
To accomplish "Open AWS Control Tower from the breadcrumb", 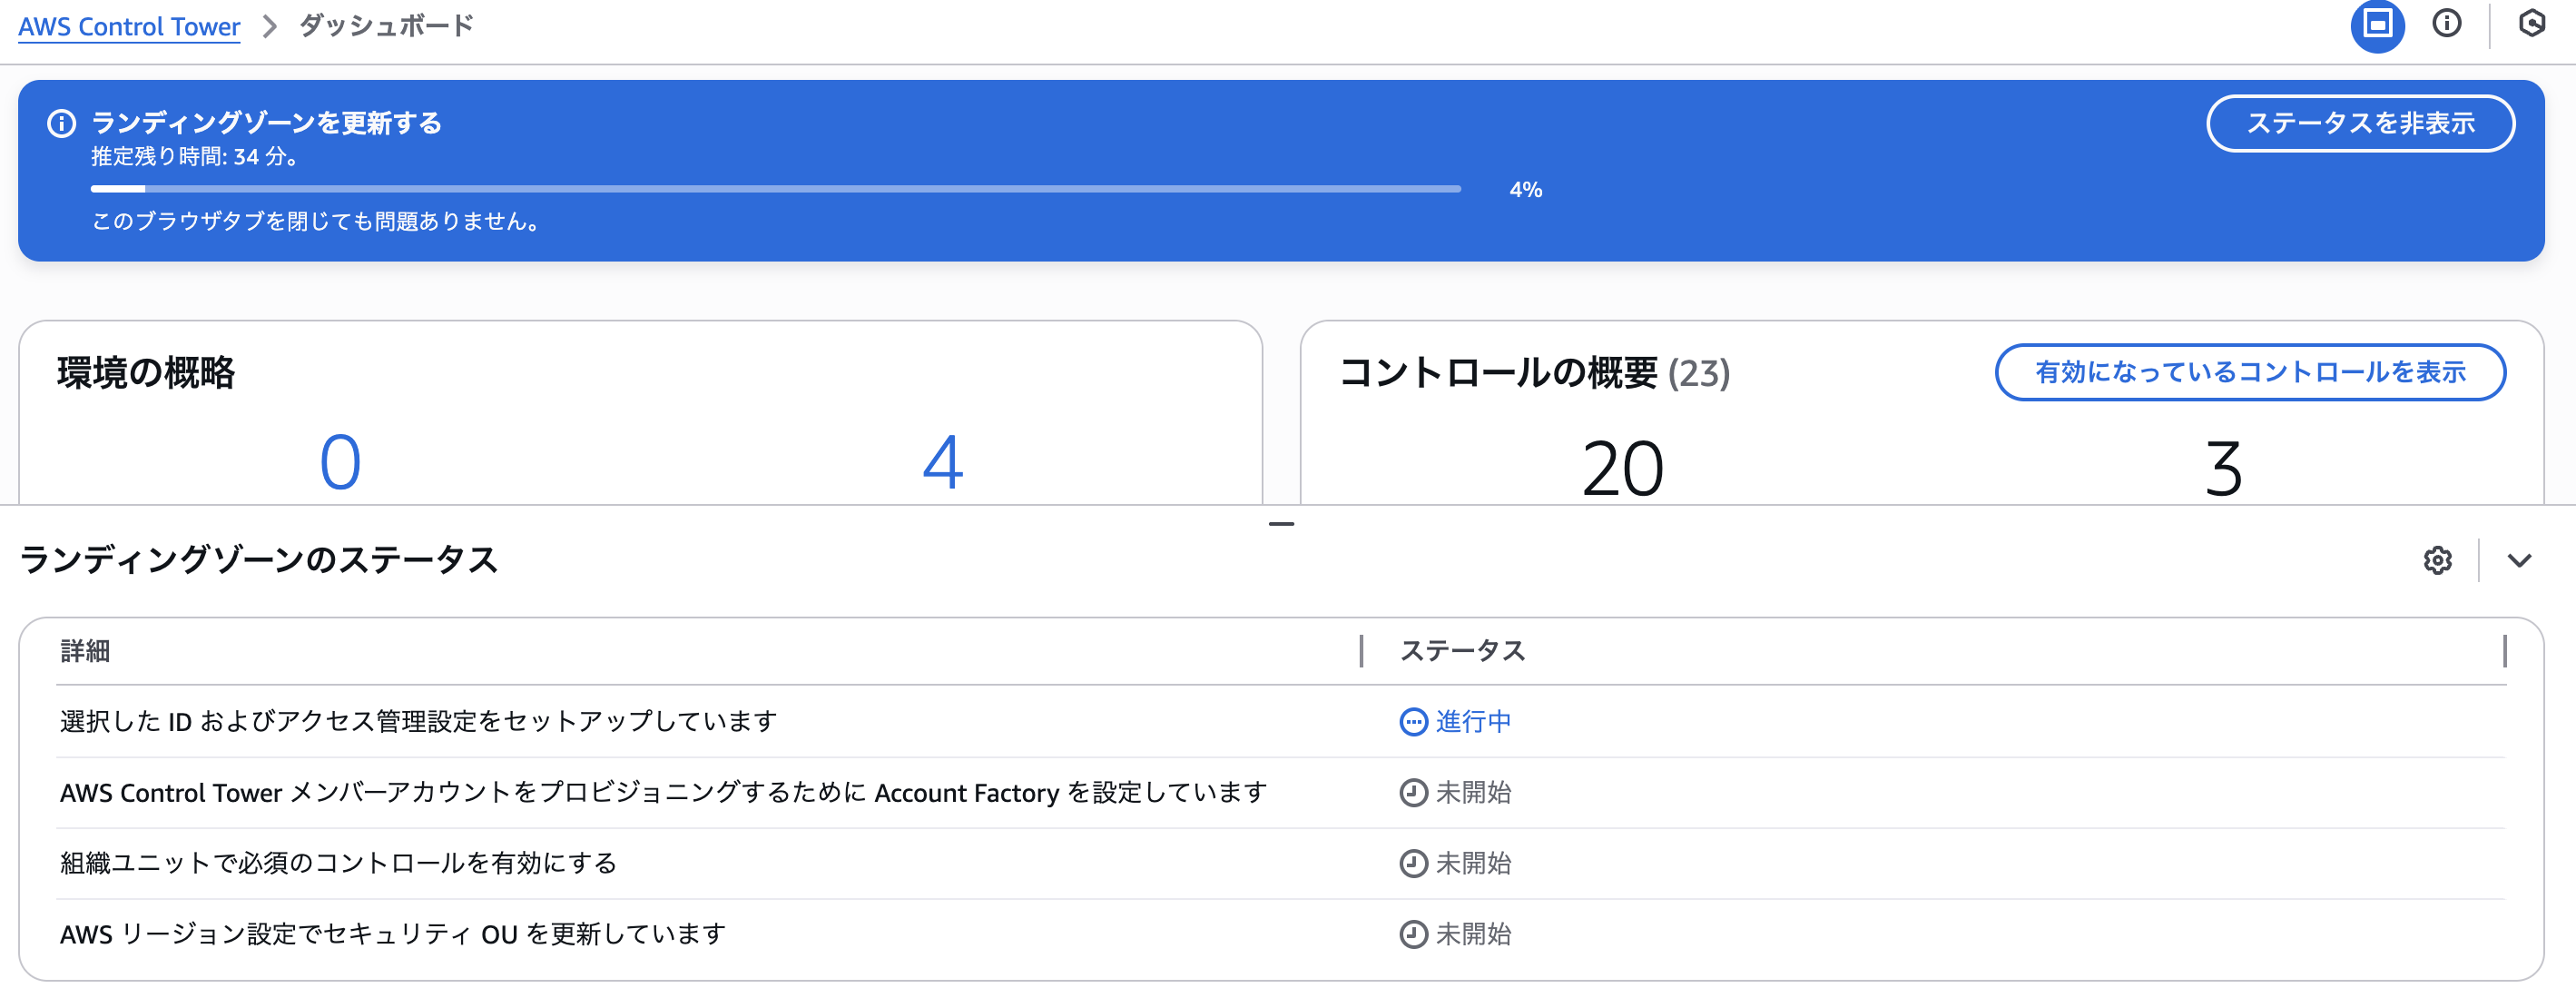I will (x=128, y=26).
